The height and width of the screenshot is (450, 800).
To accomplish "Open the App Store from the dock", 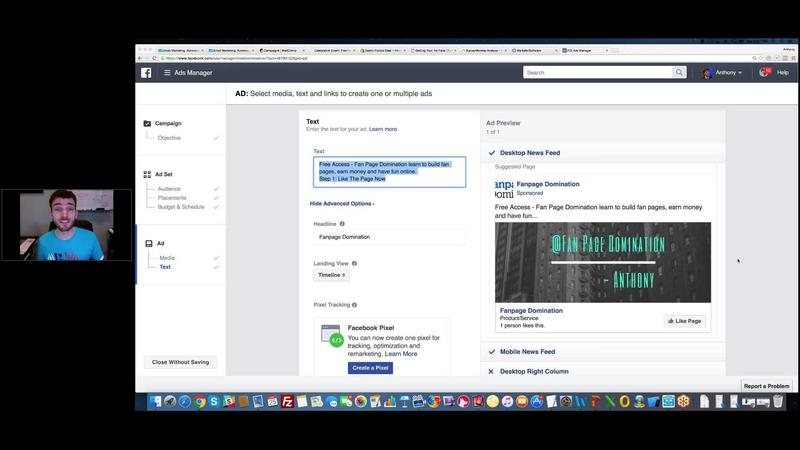I will click(537, 402).
